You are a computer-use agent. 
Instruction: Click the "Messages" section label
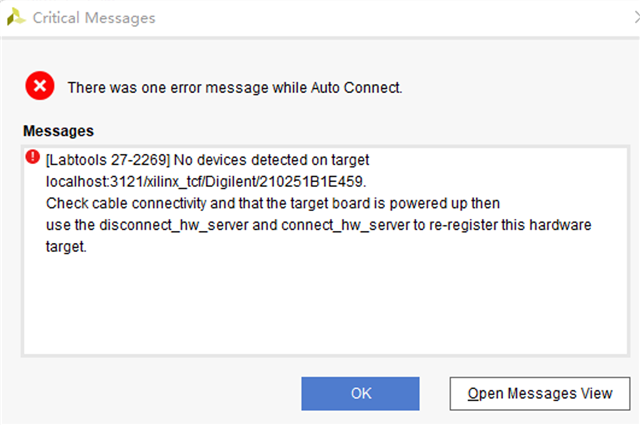58,131
